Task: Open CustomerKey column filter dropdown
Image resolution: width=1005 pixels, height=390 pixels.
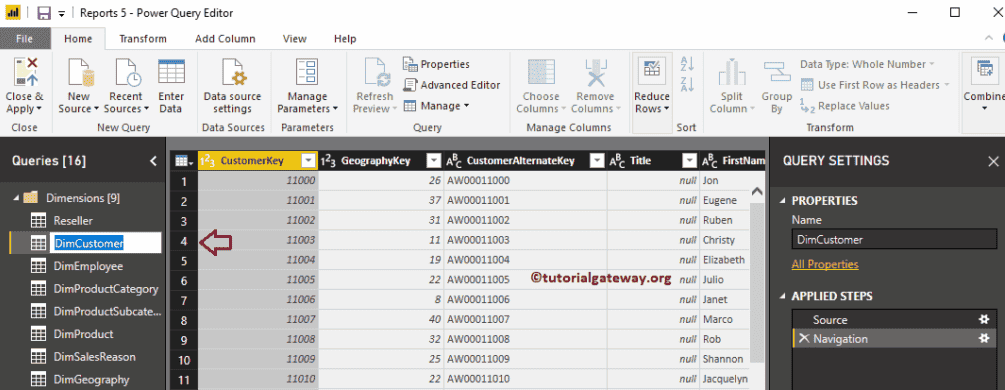Action: (x=309, y=161)
